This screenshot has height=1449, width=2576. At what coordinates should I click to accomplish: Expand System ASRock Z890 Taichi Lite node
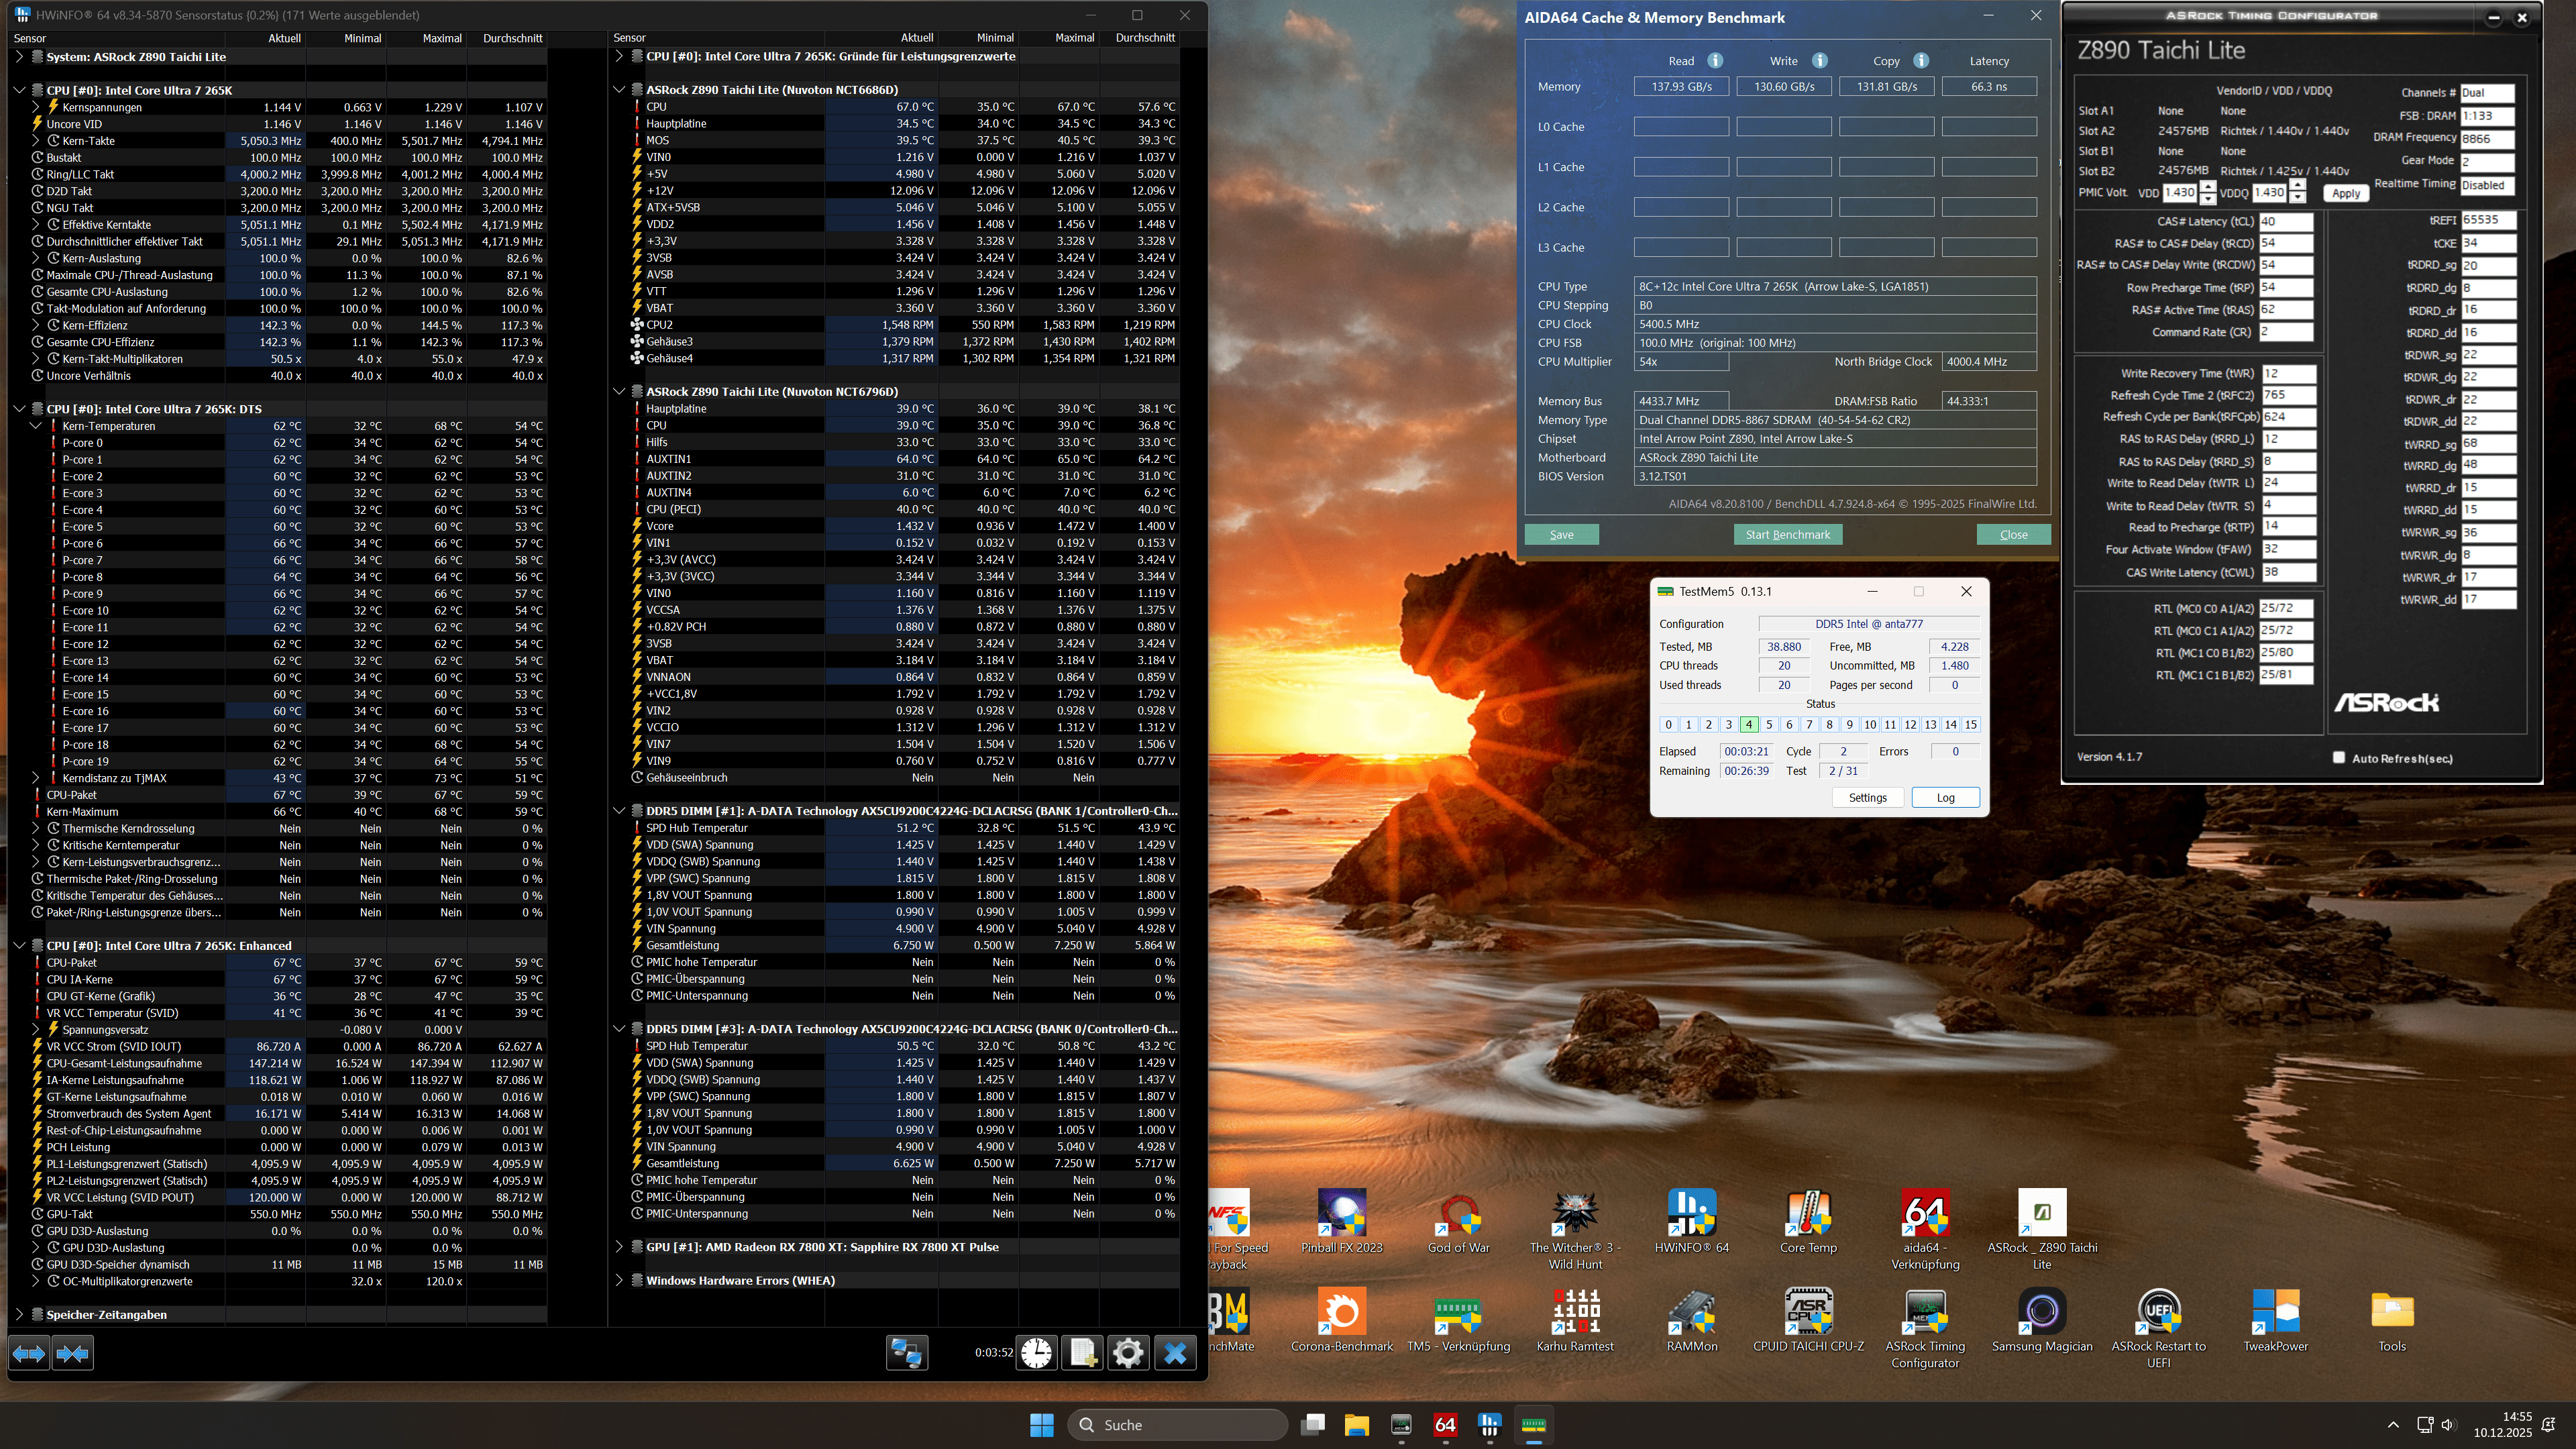pyautogui.click(x=19, y=57)
